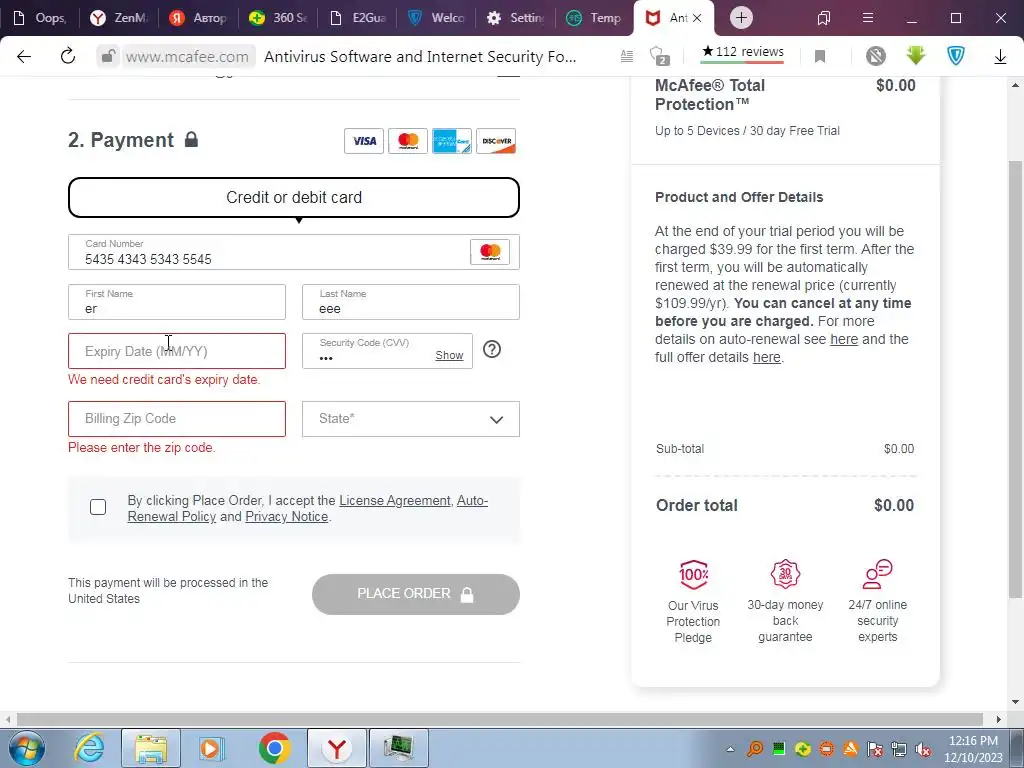This screenshot has height=768, width=1024.
Task: Open the site security padlock info
Action: (x=108, y=57)
